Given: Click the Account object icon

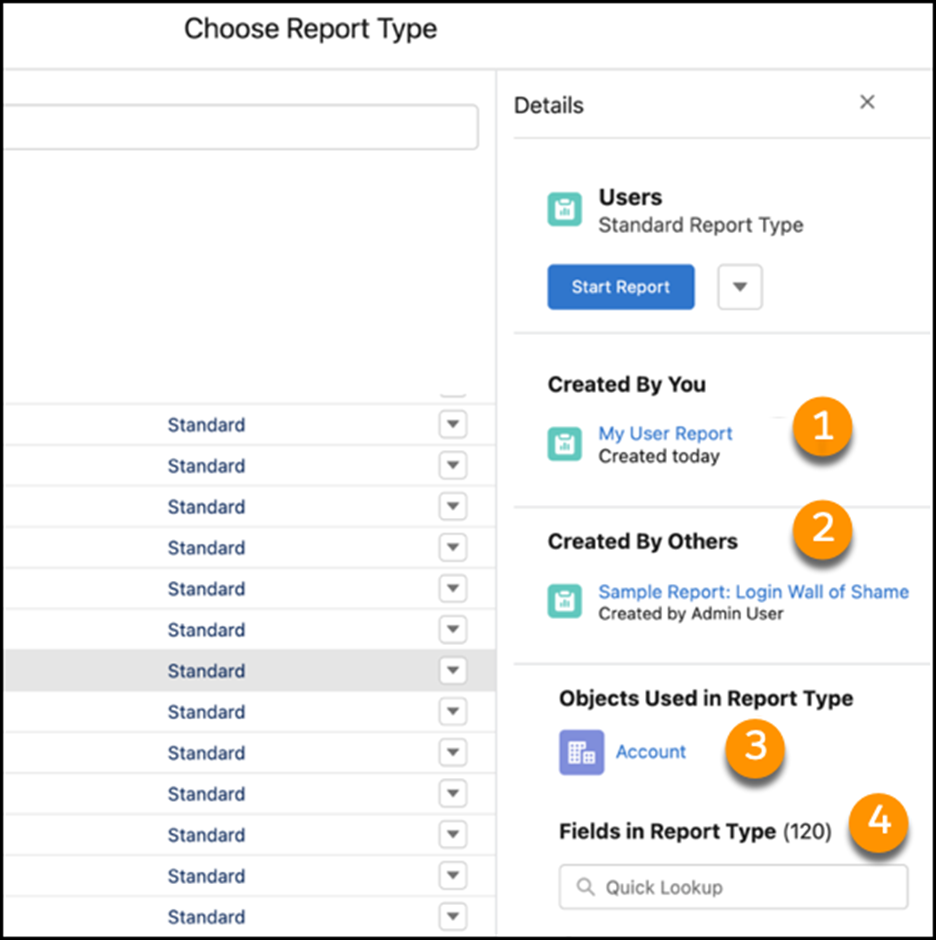Looking at the screenshot, I should (x=581, y=752).
